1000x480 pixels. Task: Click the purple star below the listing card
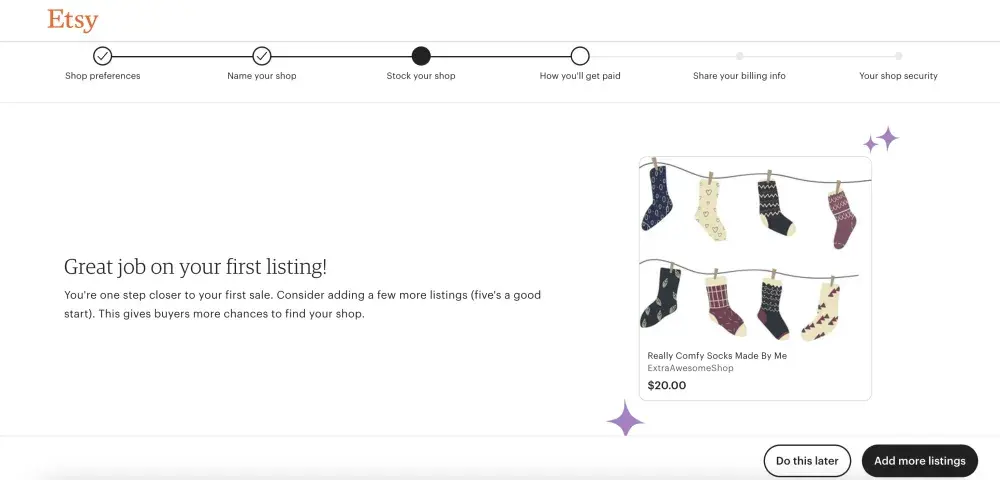(x=626, y=418)
